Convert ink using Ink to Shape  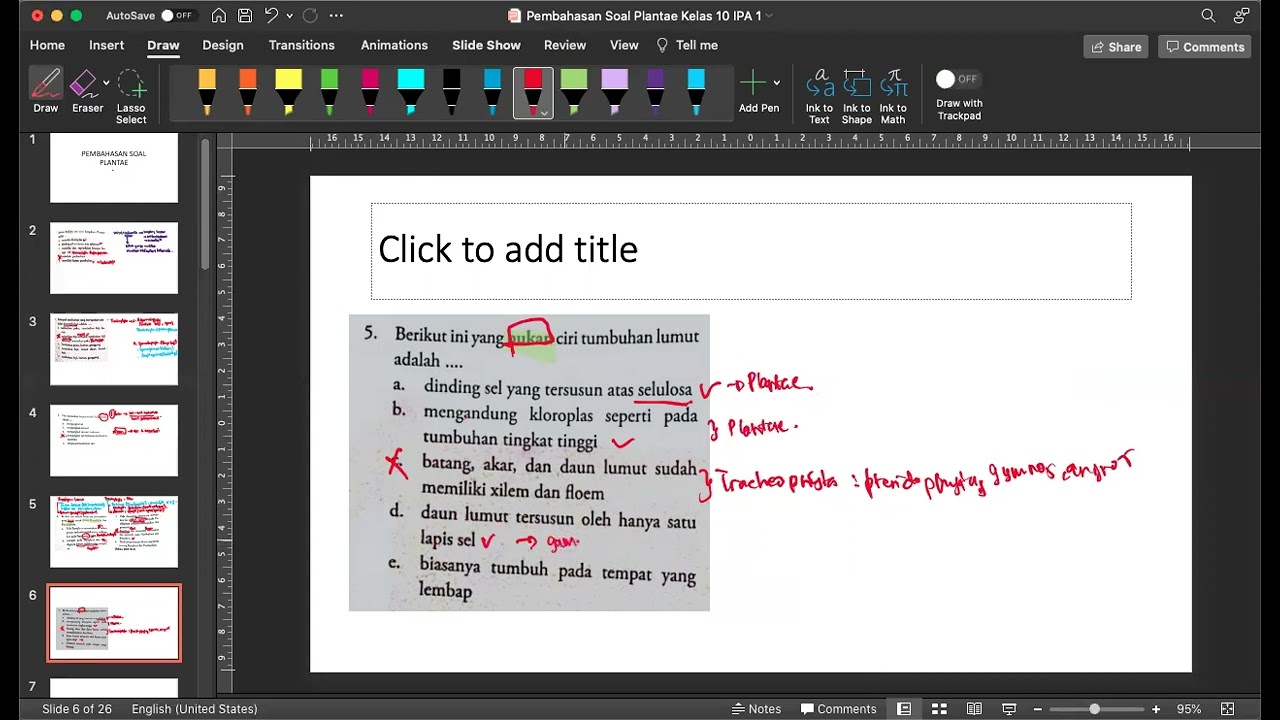pyautogui.click(x=856, y=96)
